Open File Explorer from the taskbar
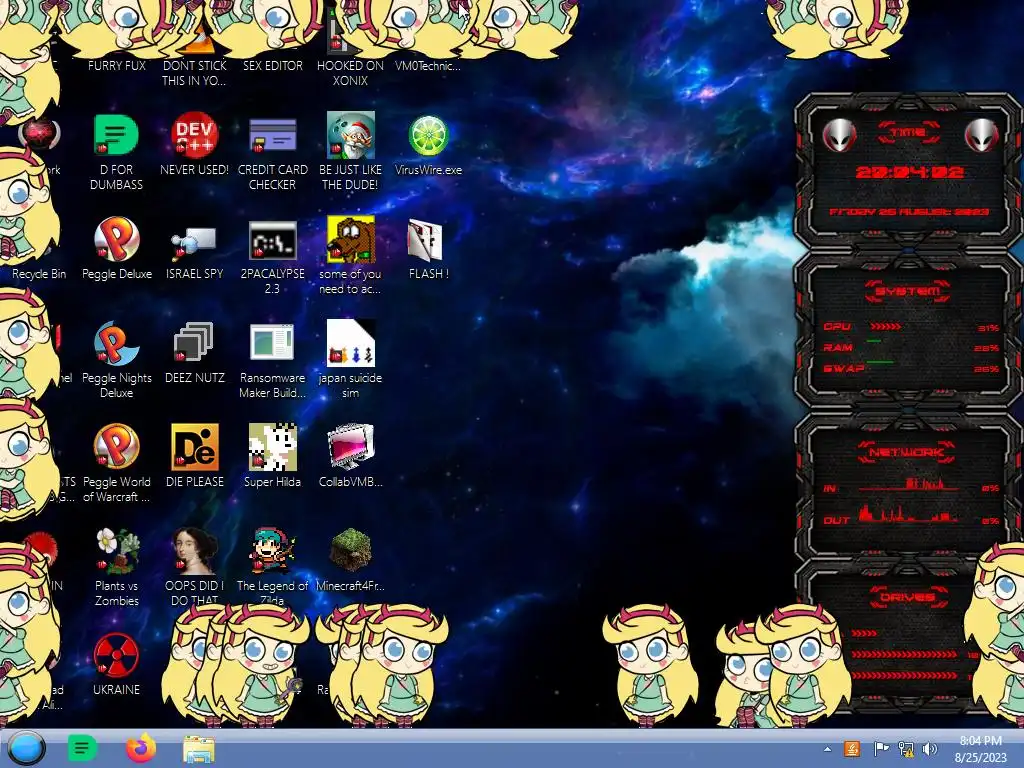The image size is (1024, 768). [x=199, y=749]
